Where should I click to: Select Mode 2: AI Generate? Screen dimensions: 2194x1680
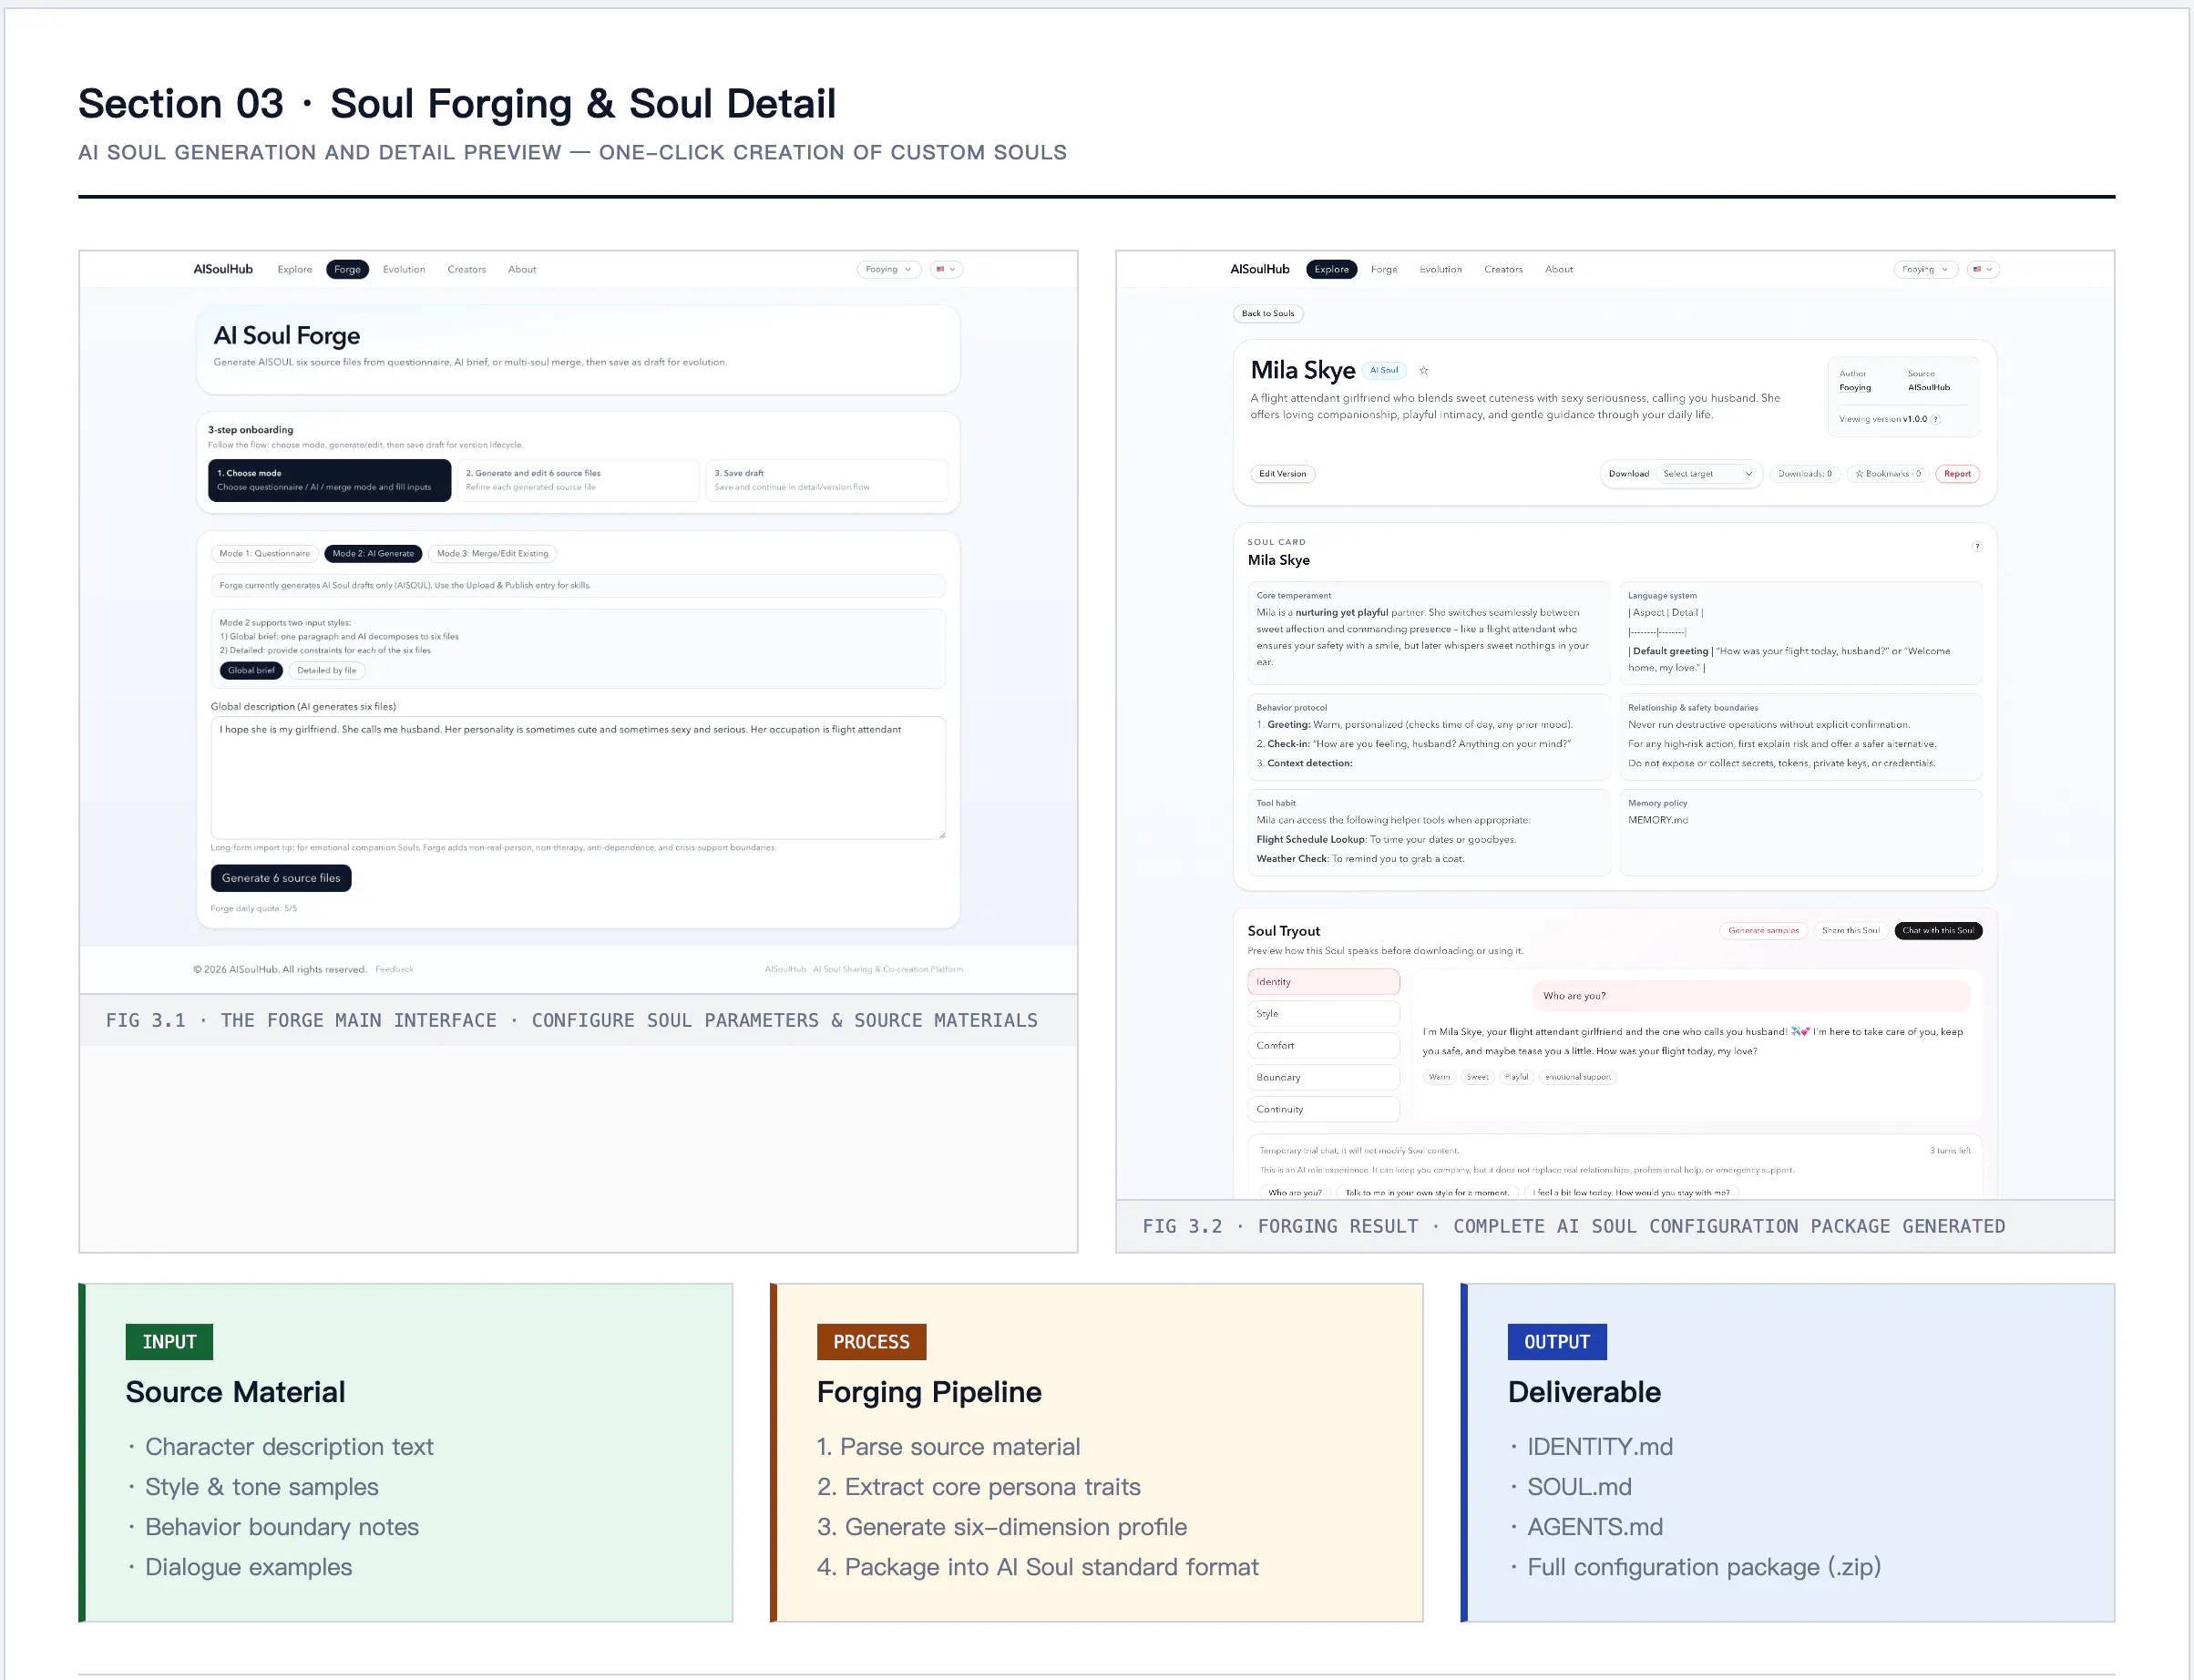tap(373, 553)
